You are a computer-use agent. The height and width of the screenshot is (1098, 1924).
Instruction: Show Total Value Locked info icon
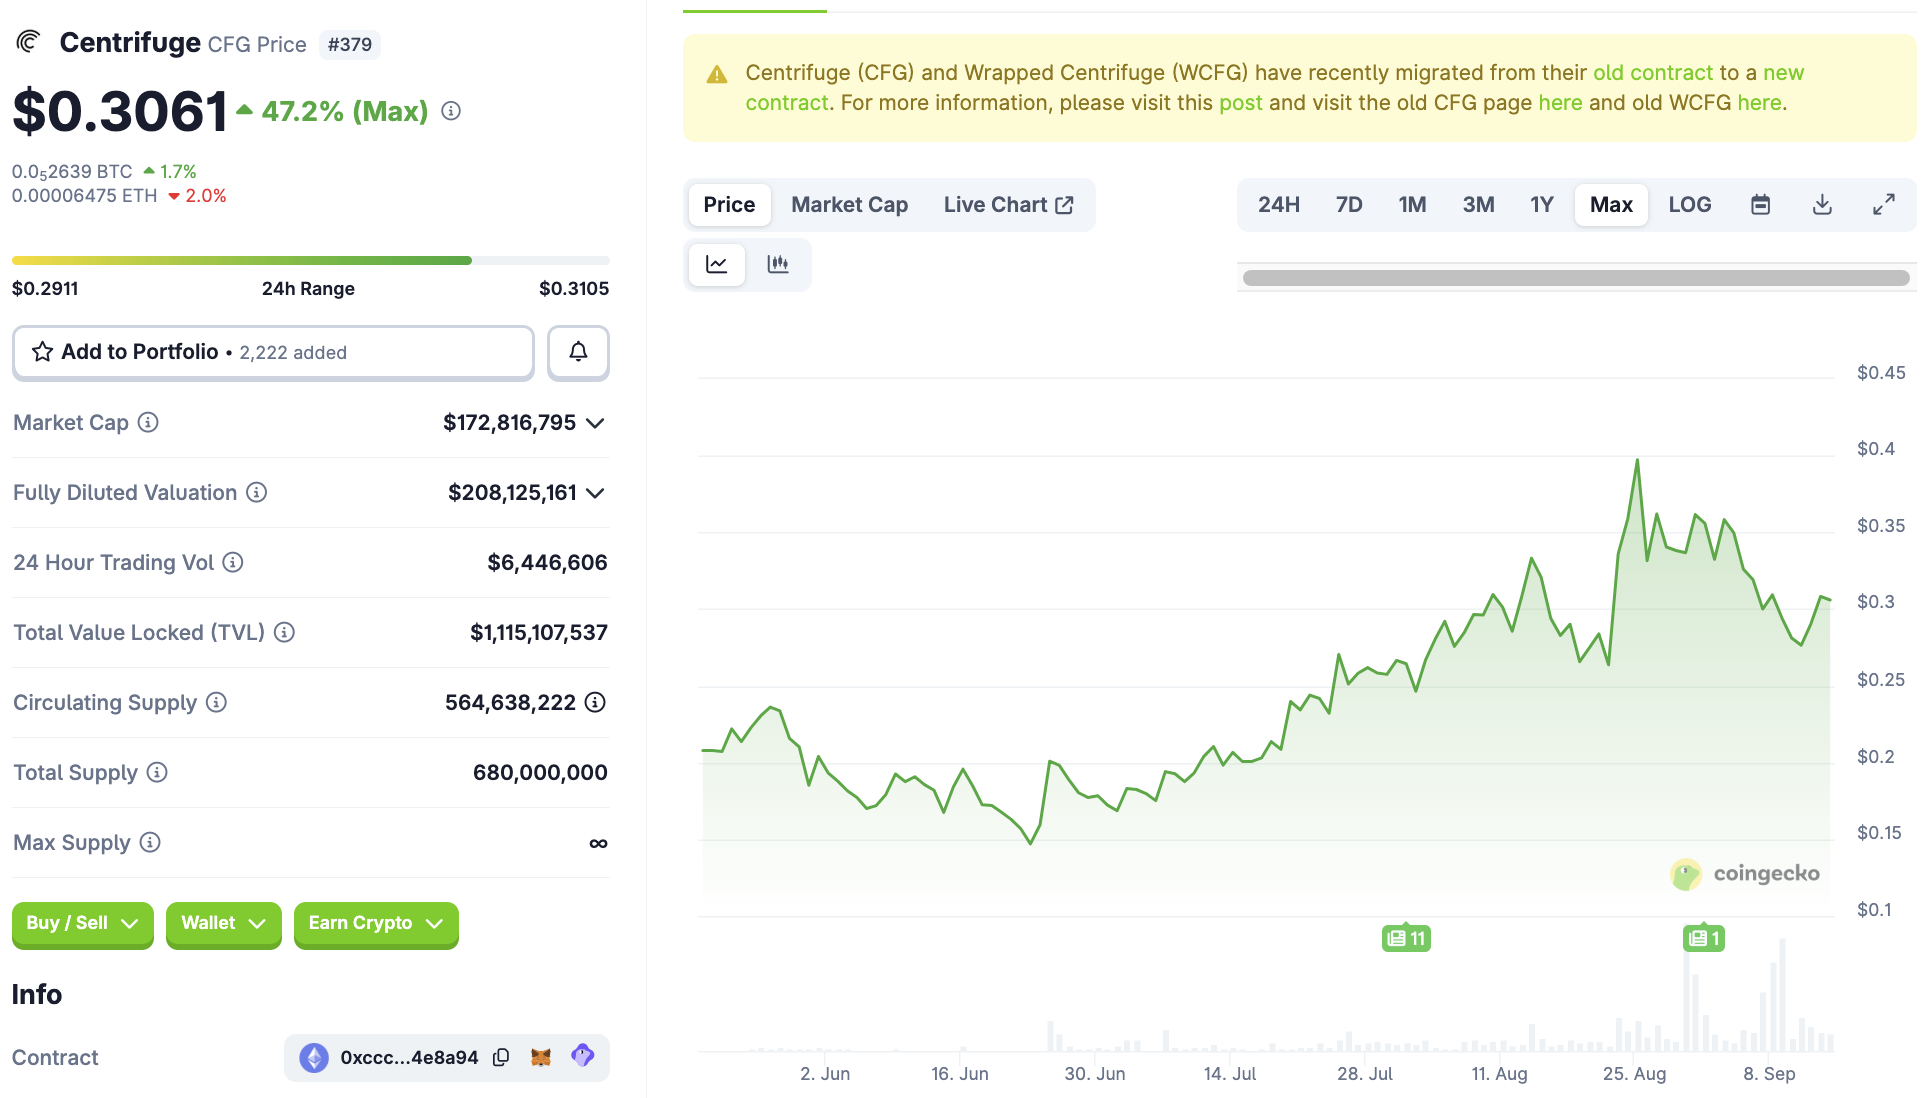284,632
